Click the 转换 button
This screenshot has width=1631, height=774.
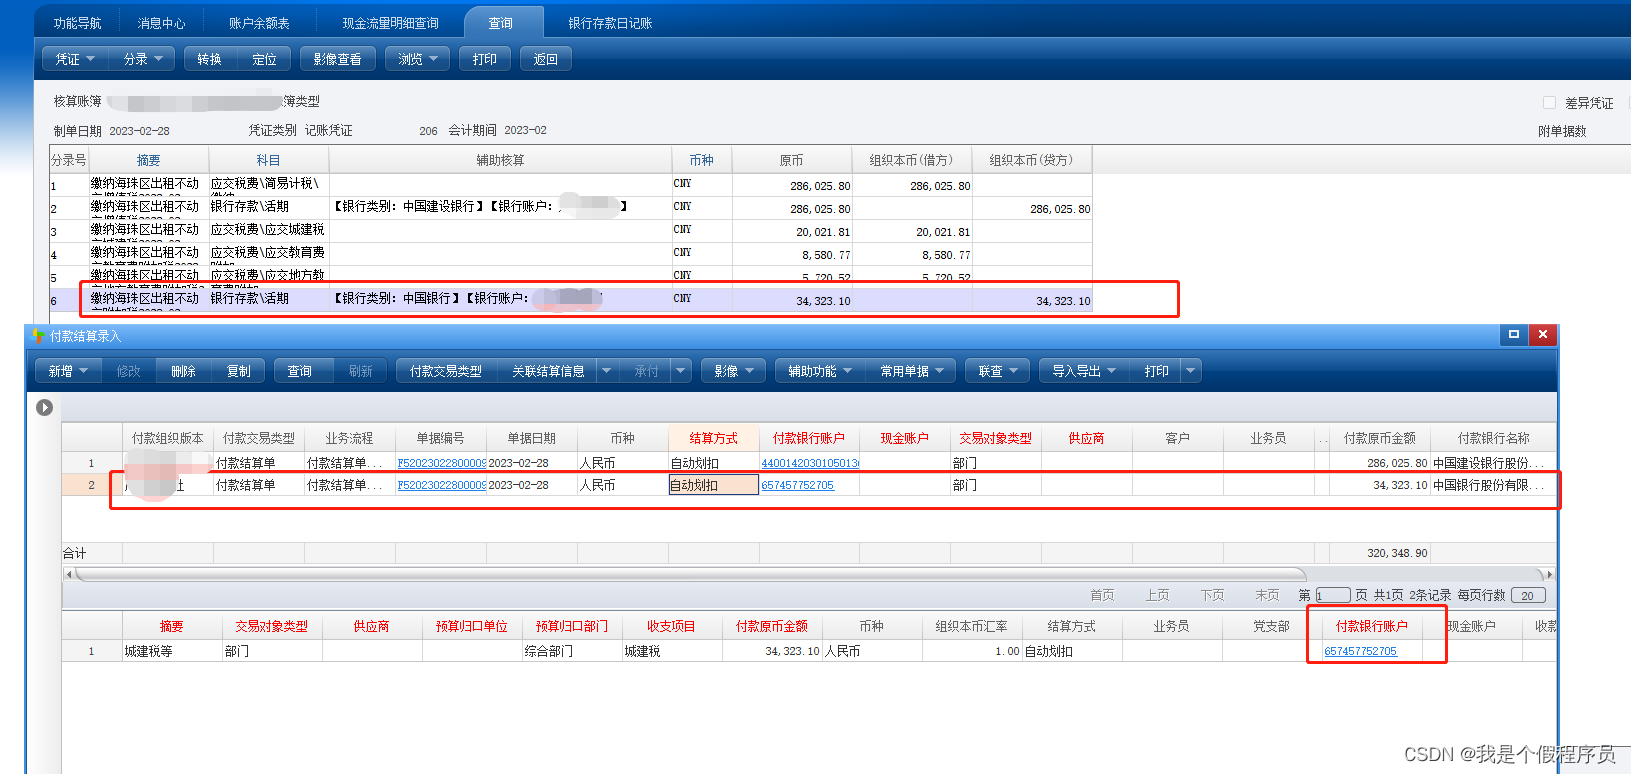tap(209, 59)
